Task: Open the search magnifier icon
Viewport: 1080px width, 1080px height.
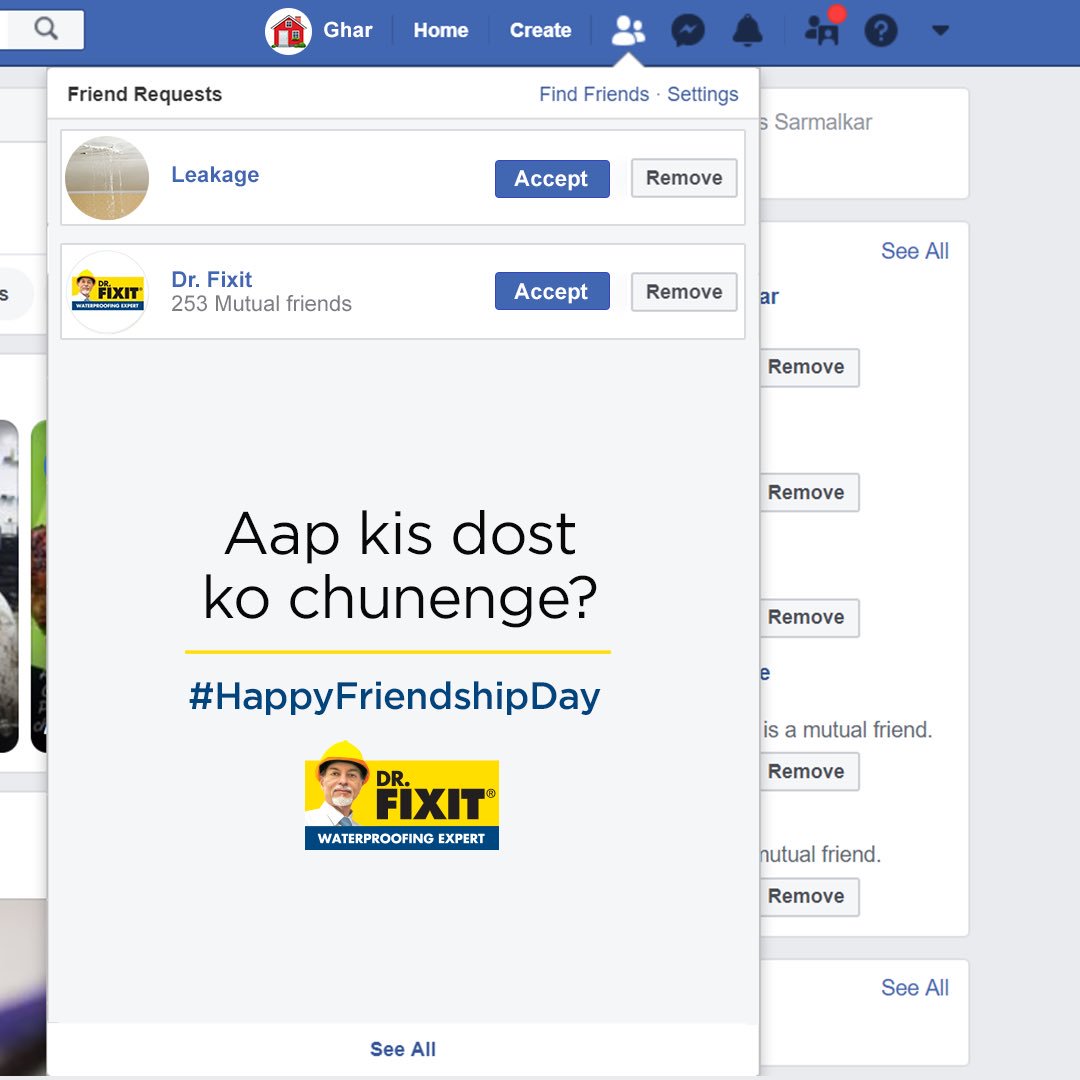Action: coord(45,29)
